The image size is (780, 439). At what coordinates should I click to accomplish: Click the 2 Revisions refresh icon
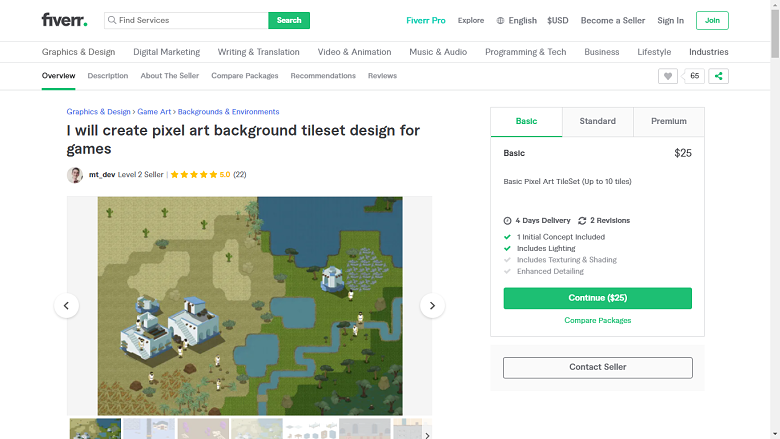pos(582,221)
